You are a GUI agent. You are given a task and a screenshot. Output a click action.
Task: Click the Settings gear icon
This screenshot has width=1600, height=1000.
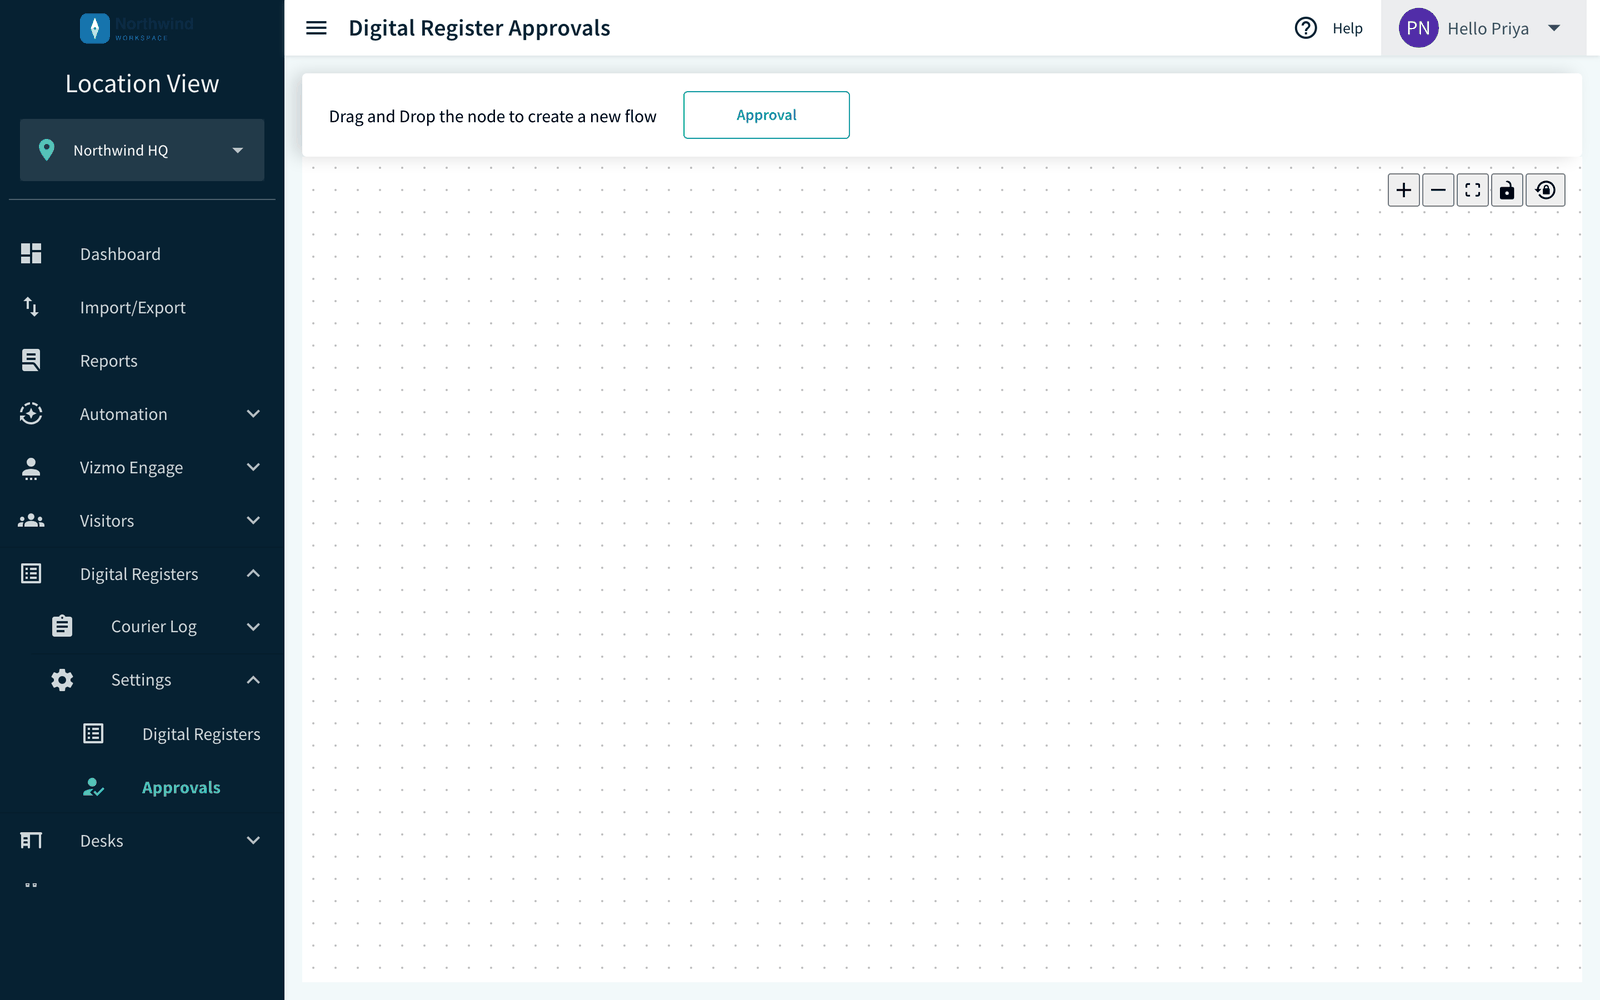tap(62, 680)
